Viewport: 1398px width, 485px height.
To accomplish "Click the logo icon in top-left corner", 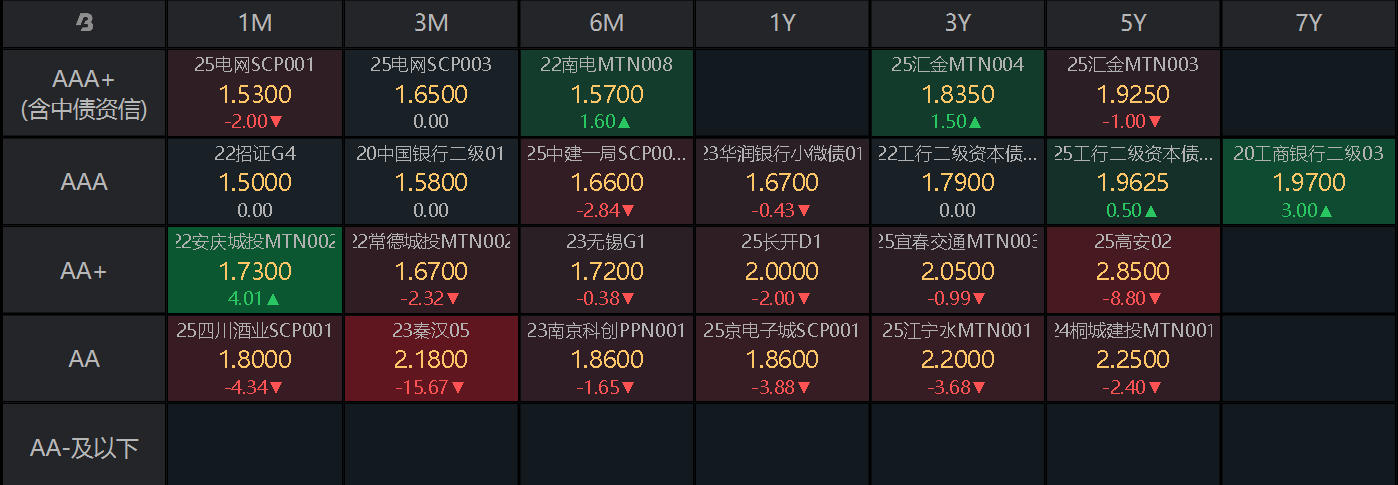I will (x=84, y=23).
